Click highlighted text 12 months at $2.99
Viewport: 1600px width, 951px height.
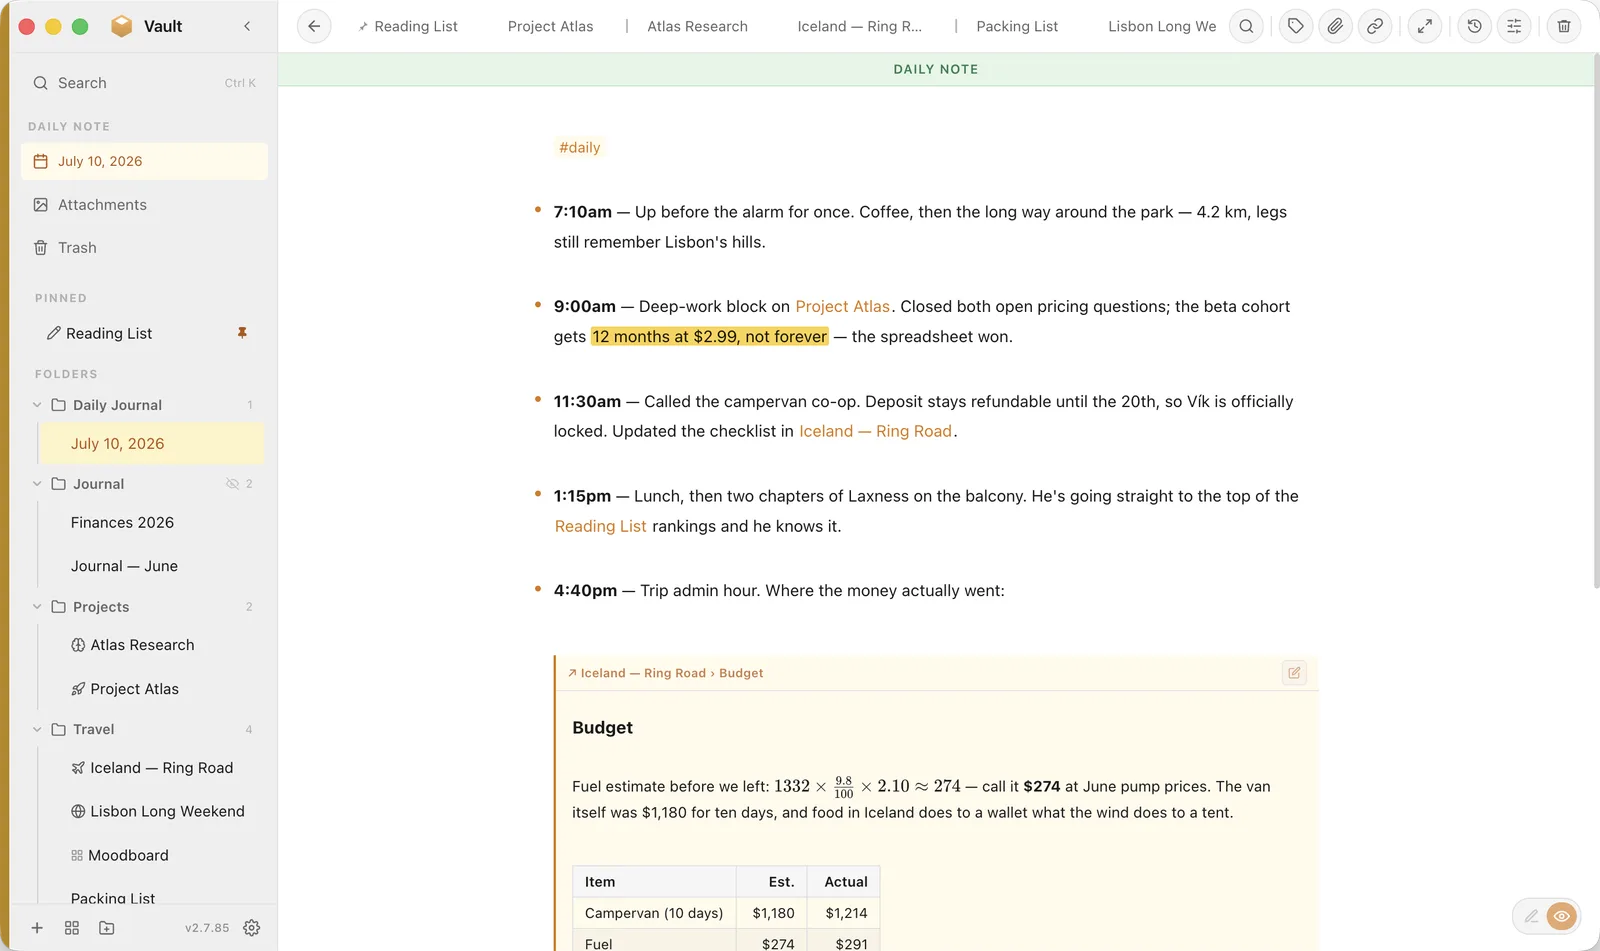pos(709,336)
